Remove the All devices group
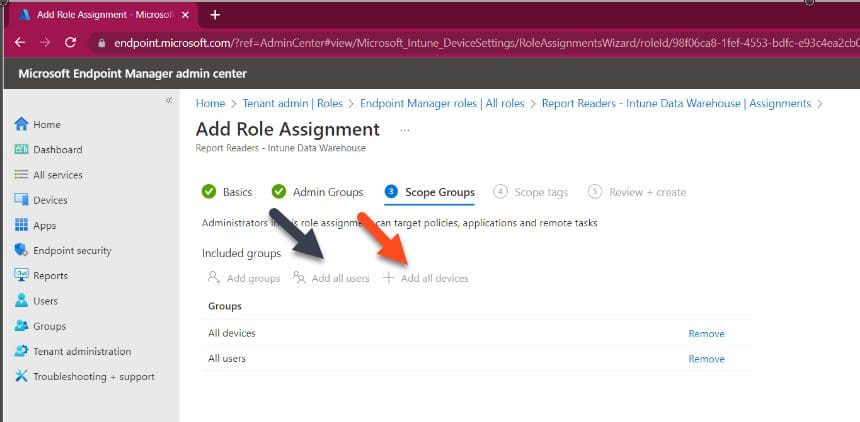The height and width of the screenshot is (422, 860). 706,334
